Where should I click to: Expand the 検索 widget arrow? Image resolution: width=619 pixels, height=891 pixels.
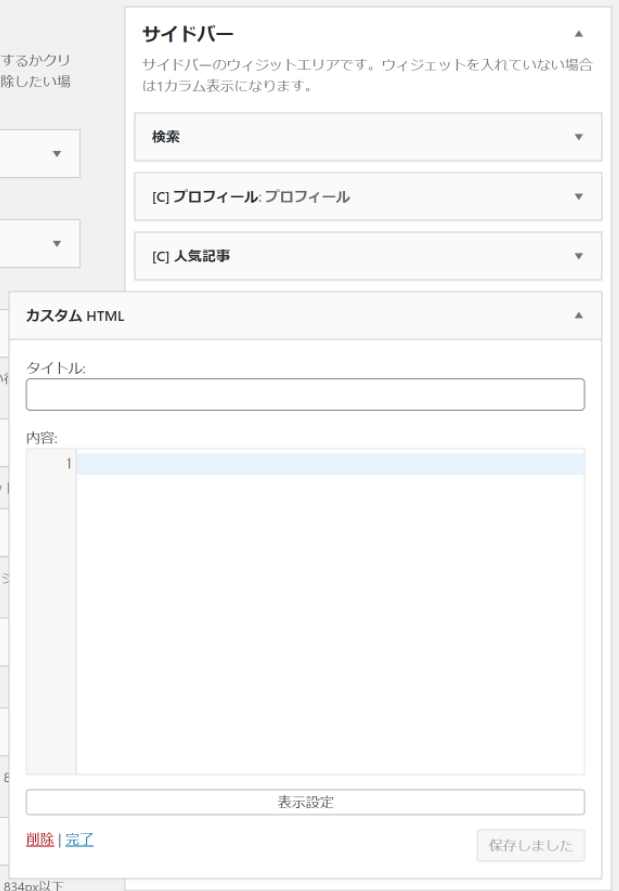[579, 137]
